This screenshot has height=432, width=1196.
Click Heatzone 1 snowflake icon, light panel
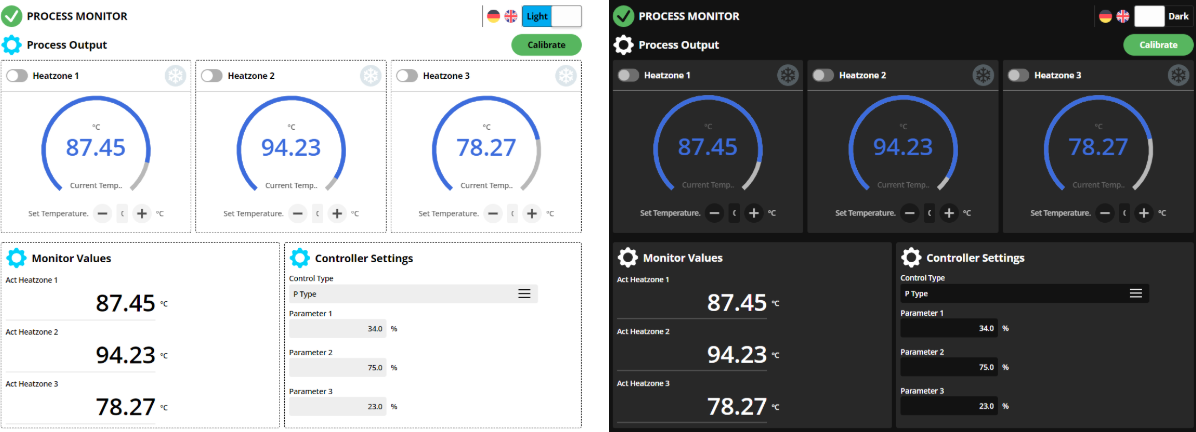point(175,76)
